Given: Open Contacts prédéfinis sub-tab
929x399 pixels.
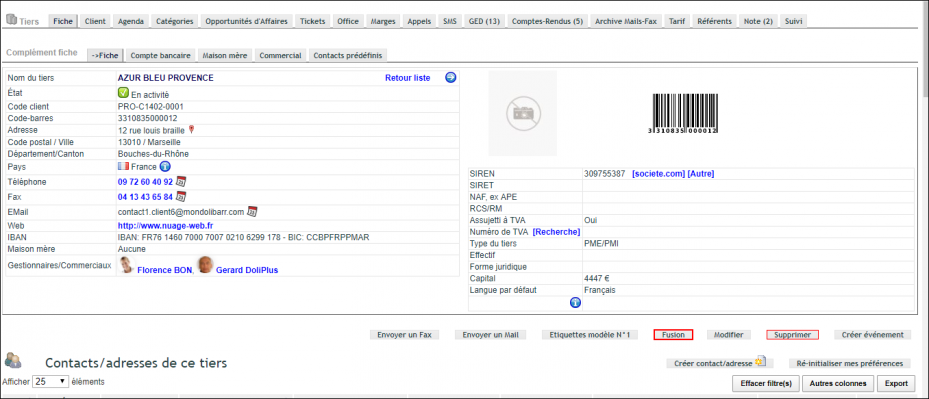Looking at the screenshot, I should [x=348, y=56].
